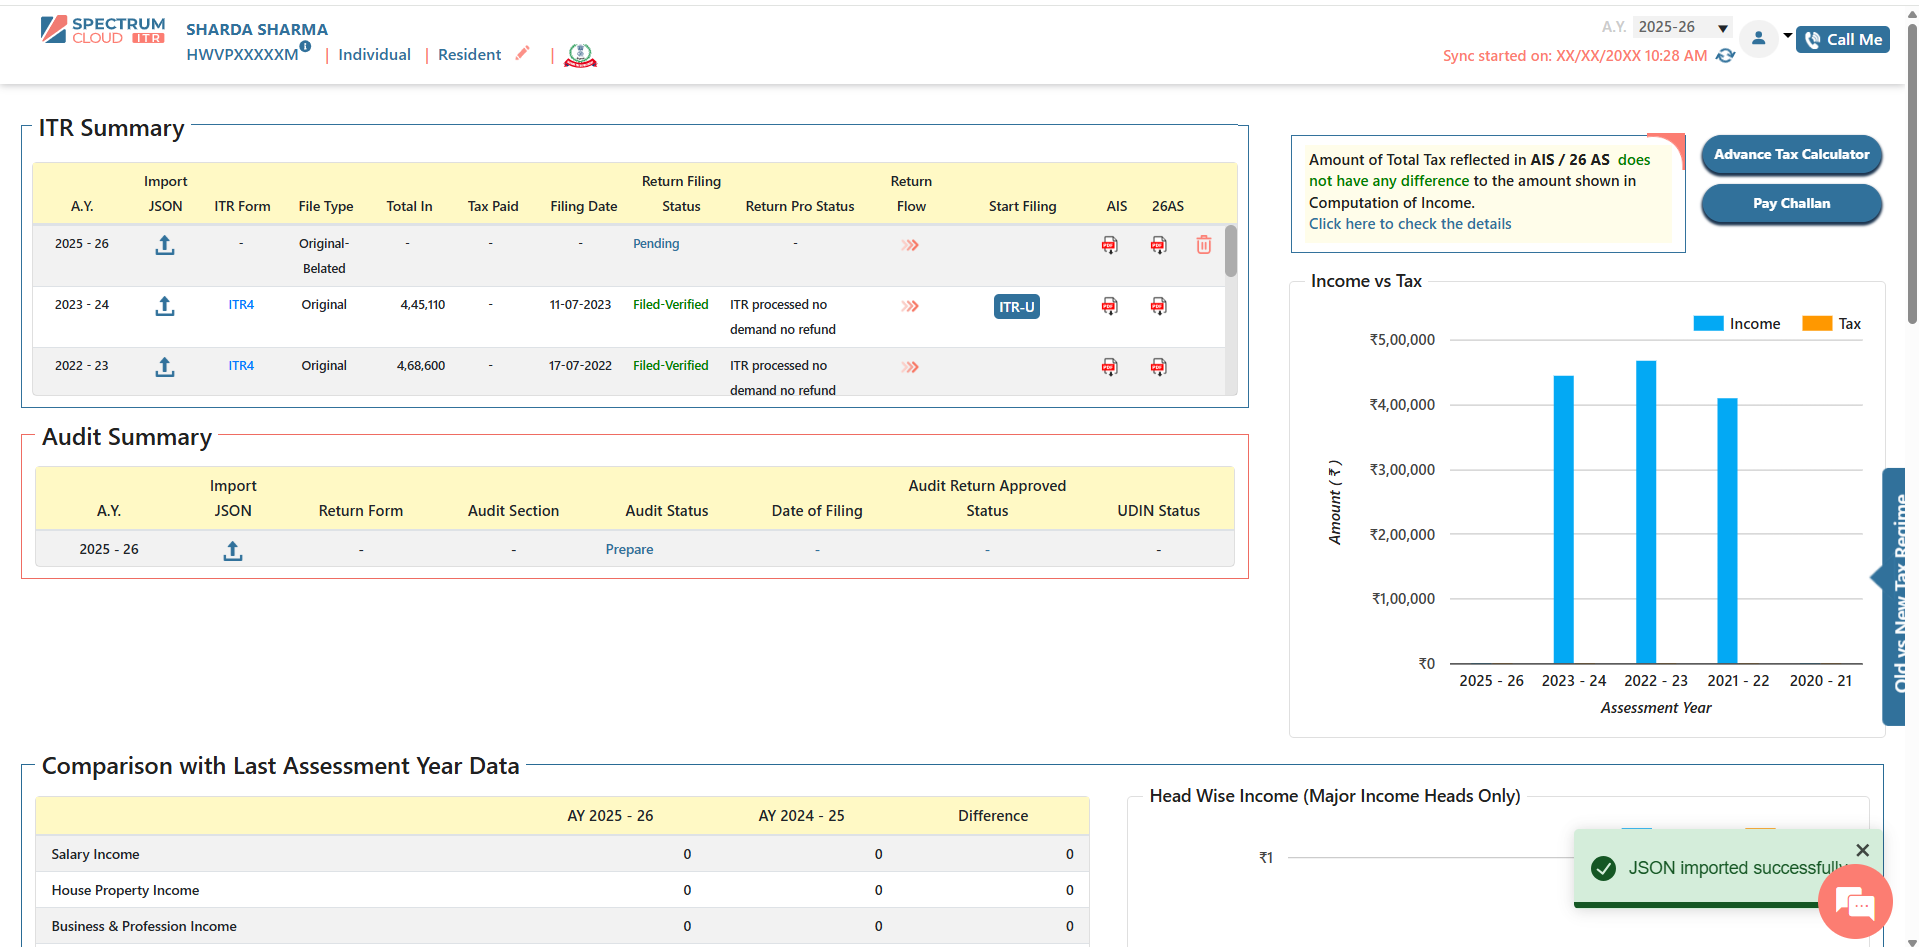Open 26AS PDF for 2022-23 row
The height and width of the screenshot is (947, 1919).
(1158, 367)
